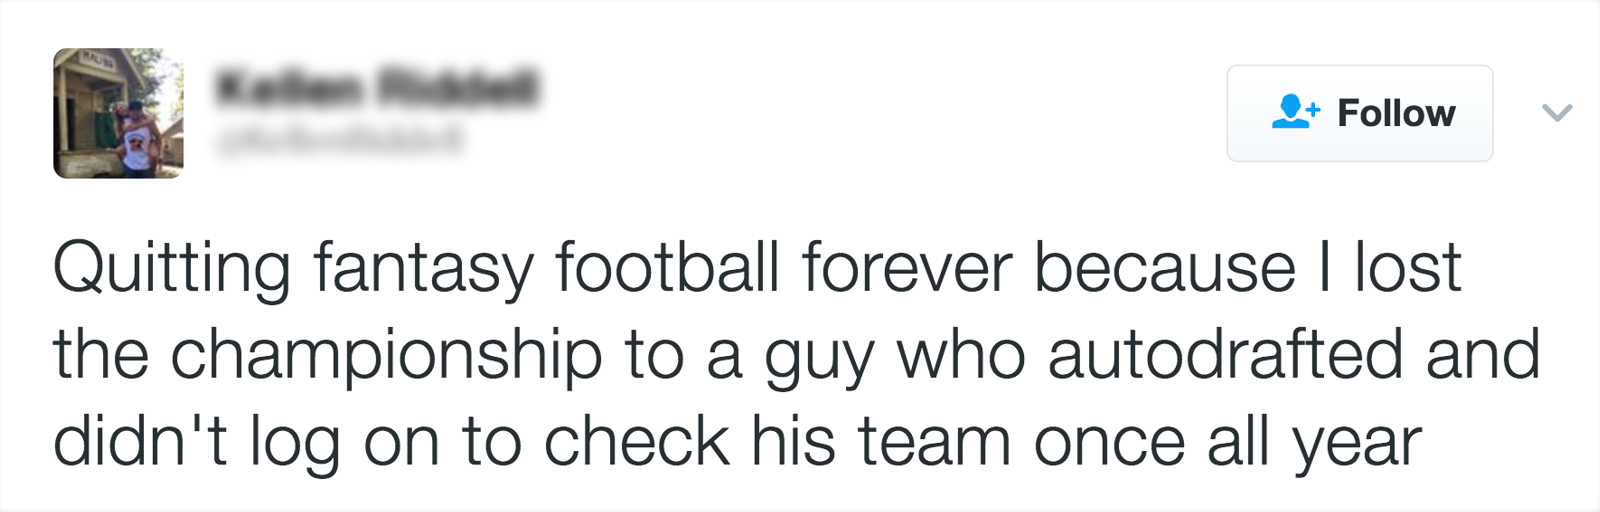Click the person-plus icon in Follow button
Viewport: 1600px width, 512px height.
coord(1296,111)
